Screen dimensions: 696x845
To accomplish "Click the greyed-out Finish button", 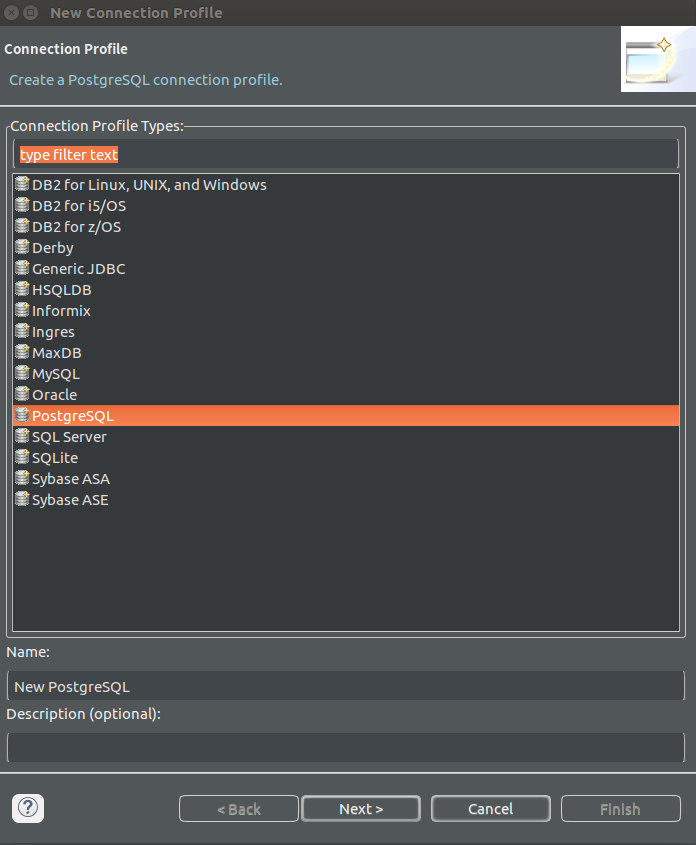I will coord(621,809).
